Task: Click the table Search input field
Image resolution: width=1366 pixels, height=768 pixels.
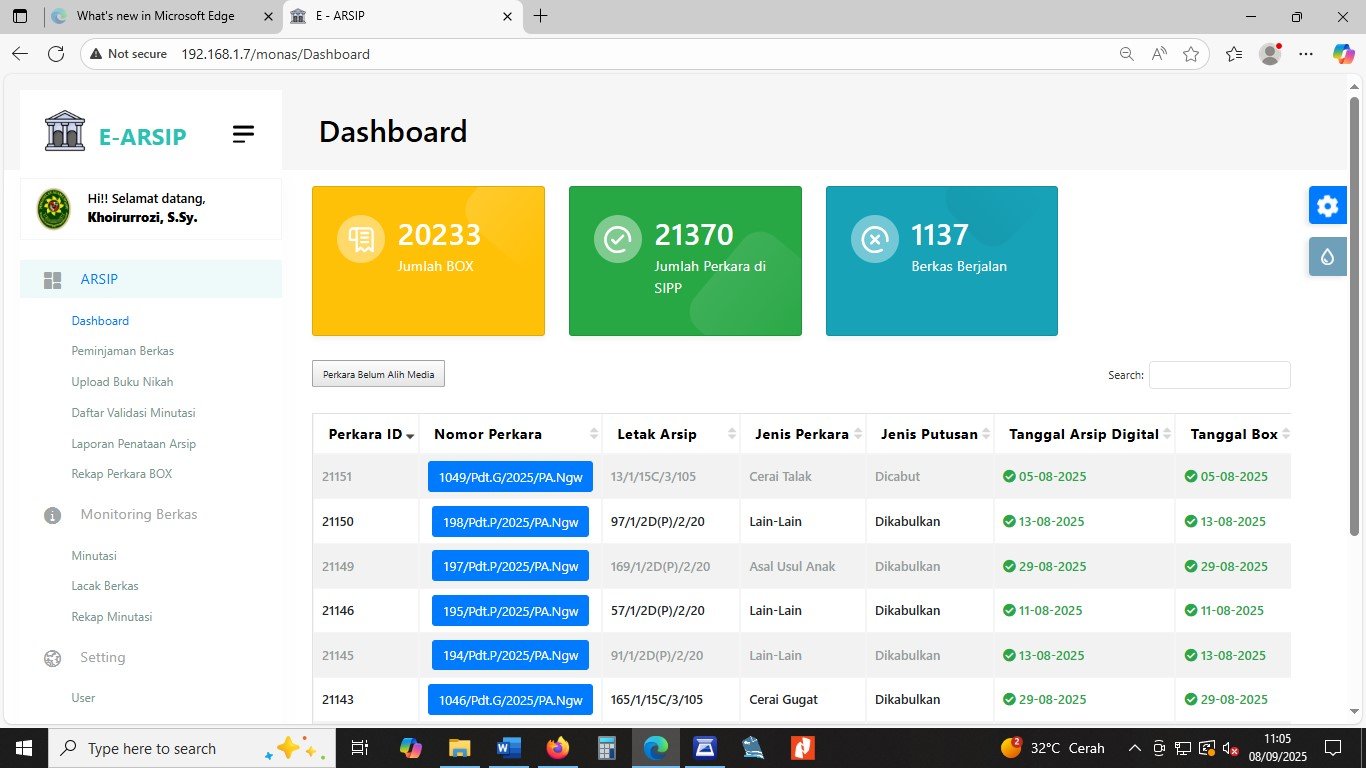Action: [1219, 375]
